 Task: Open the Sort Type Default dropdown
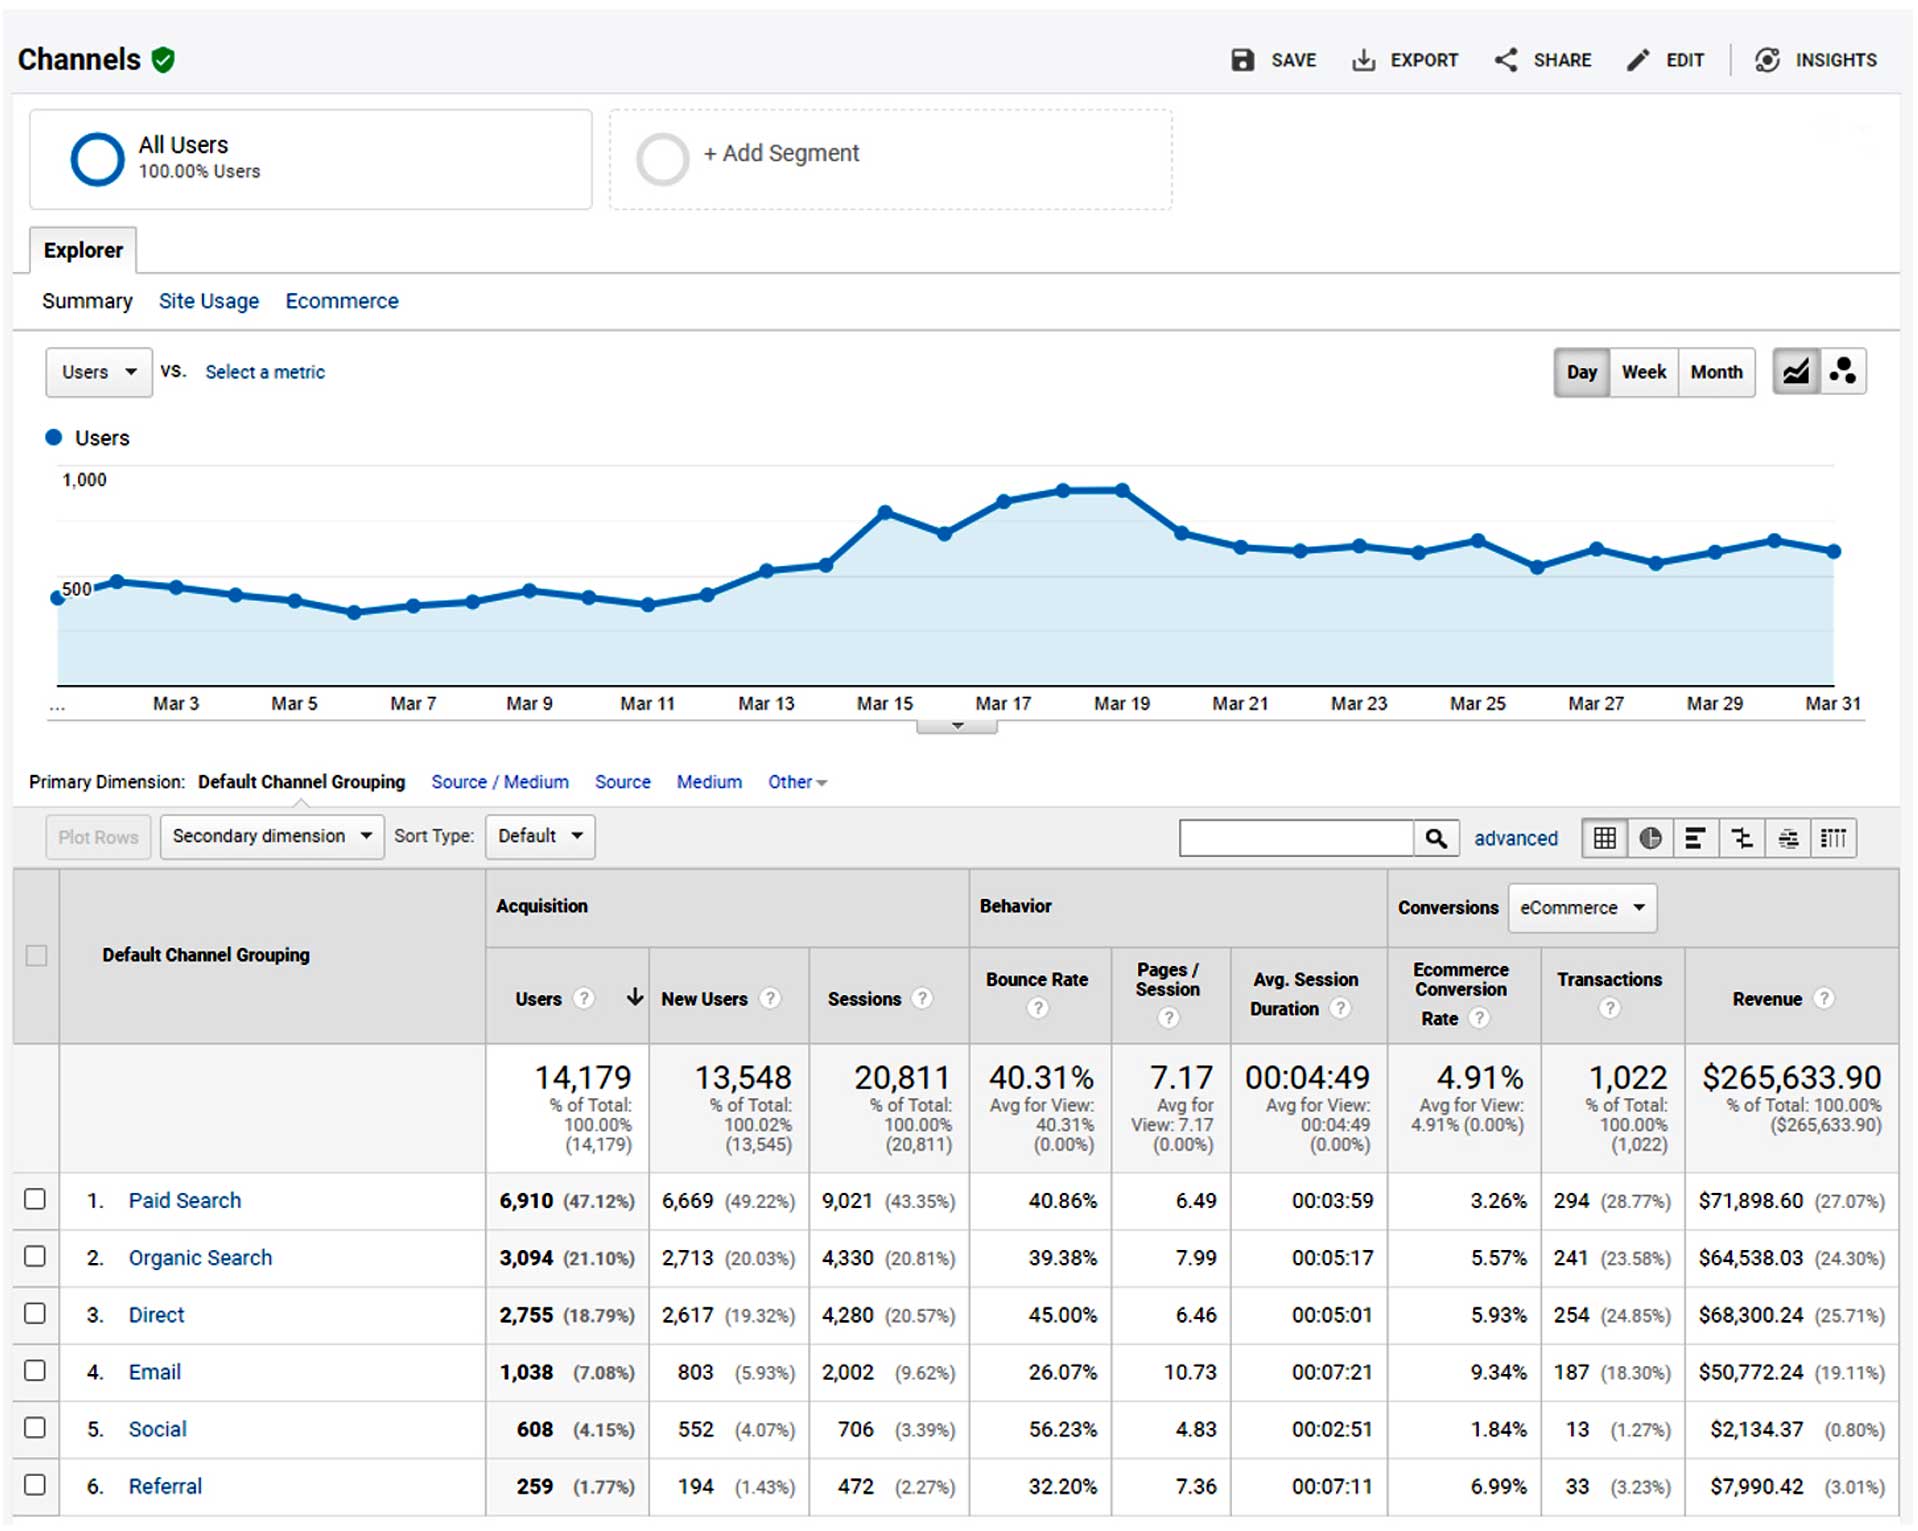[x=539, y=836]
